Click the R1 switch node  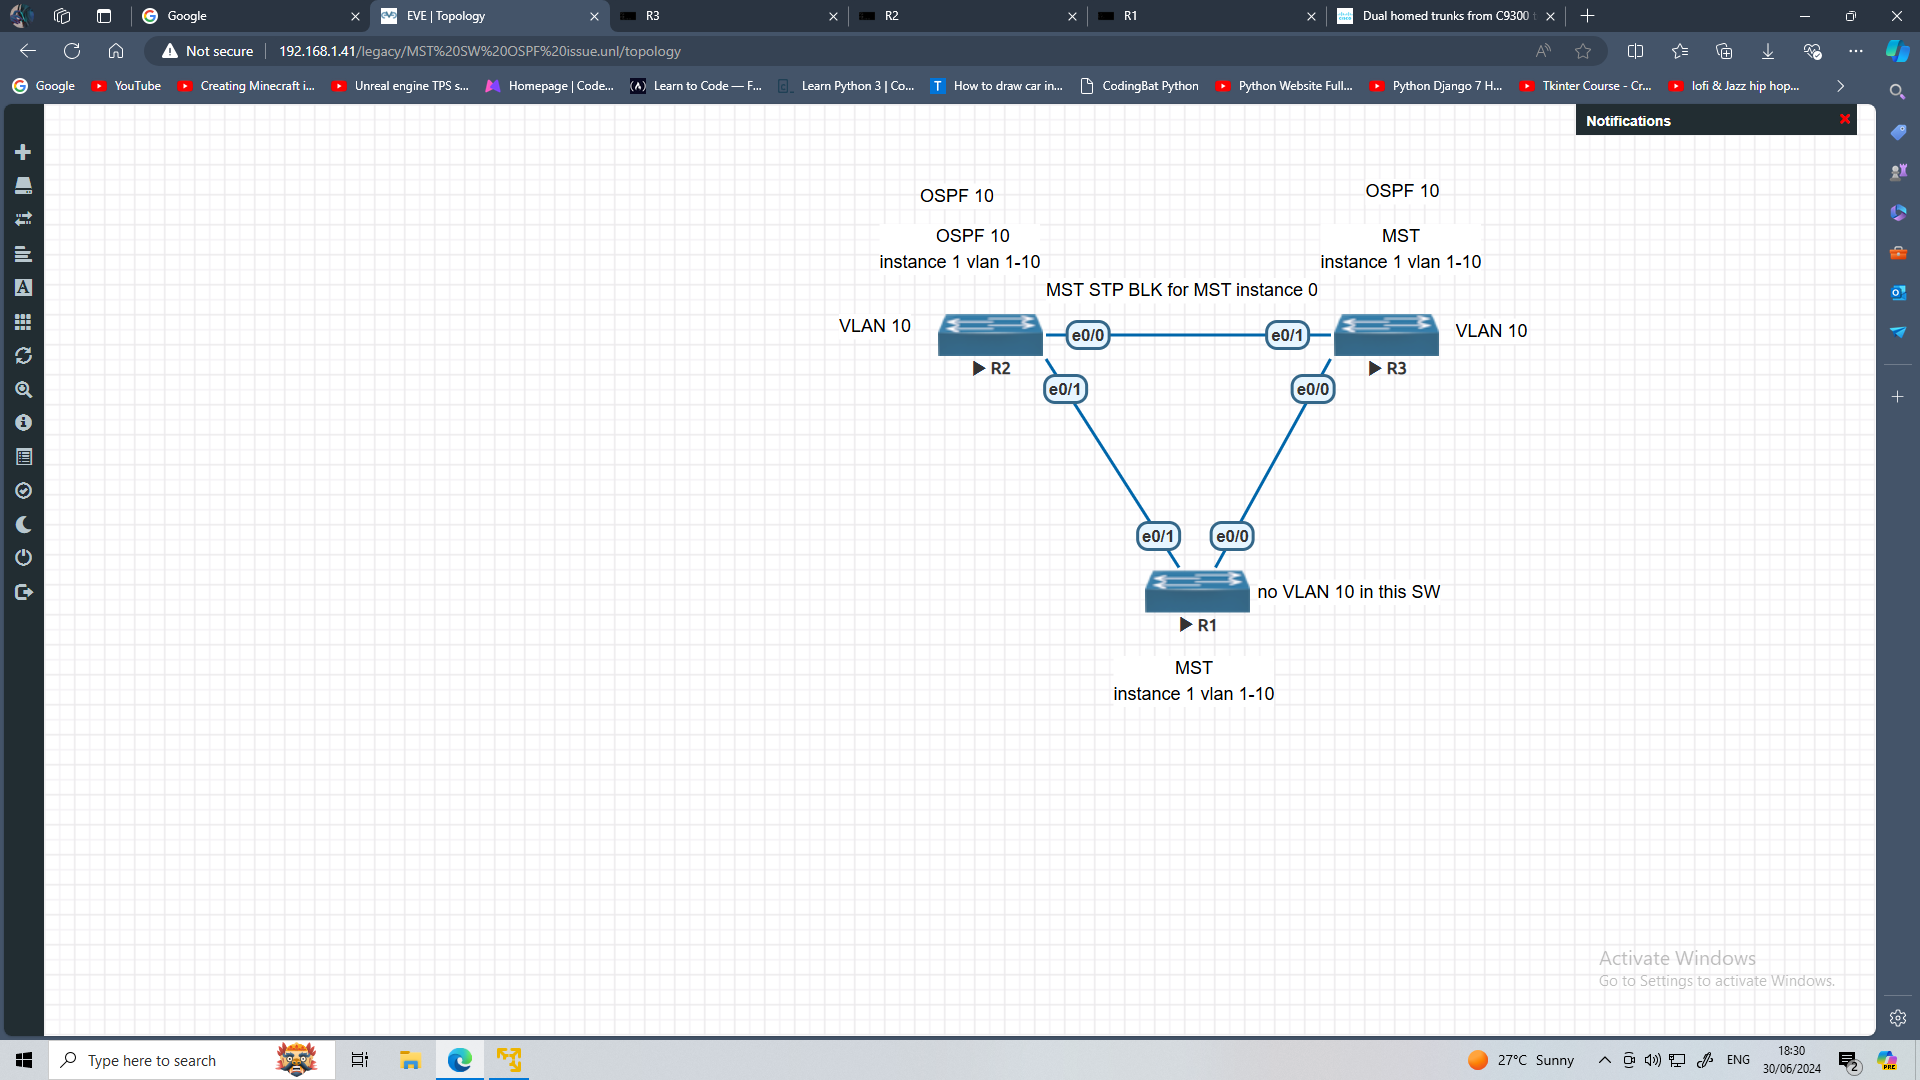(1196, 591)
